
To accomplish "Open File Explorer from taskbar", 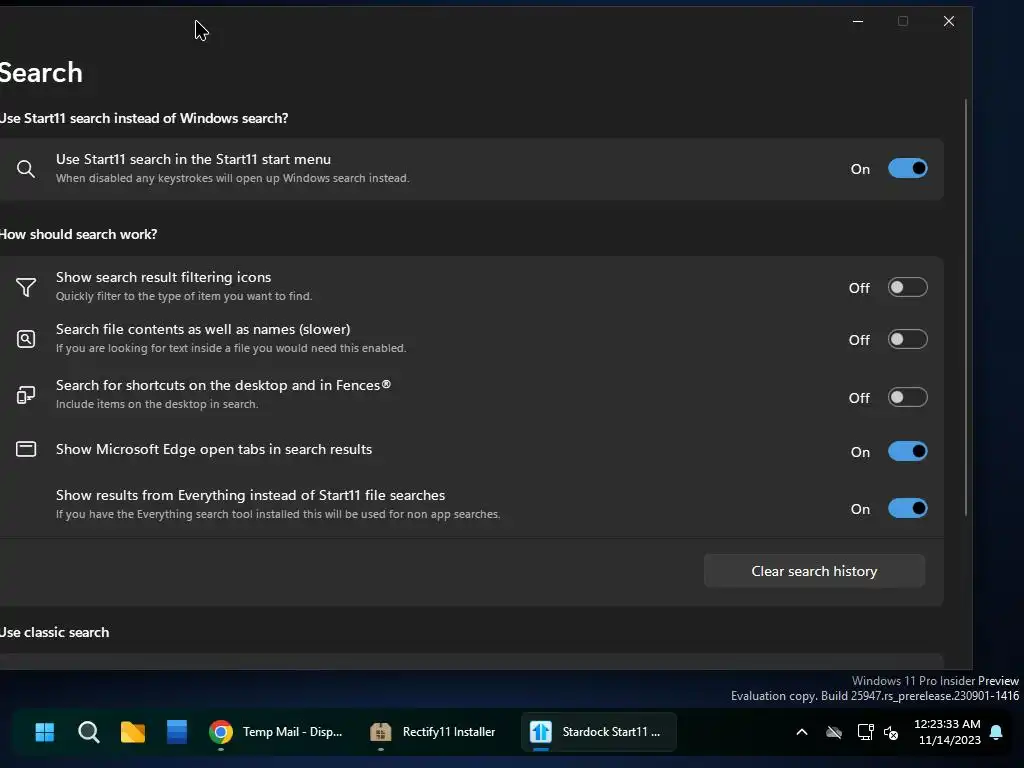I will coord(133,732).
